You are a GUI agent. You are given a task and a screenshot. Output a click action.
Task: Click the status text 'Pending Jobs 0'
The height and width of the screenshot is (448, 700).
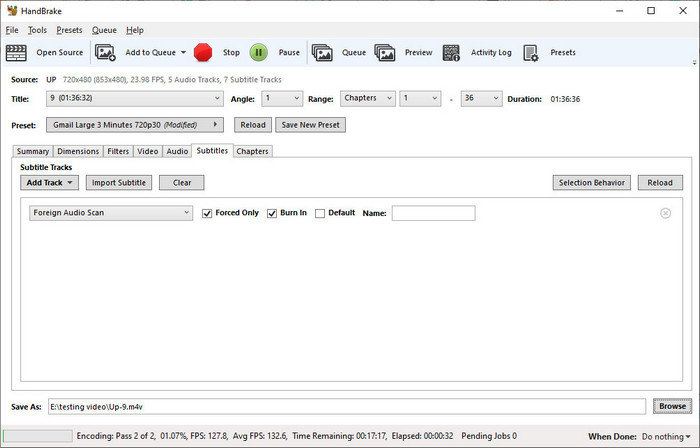489,436
